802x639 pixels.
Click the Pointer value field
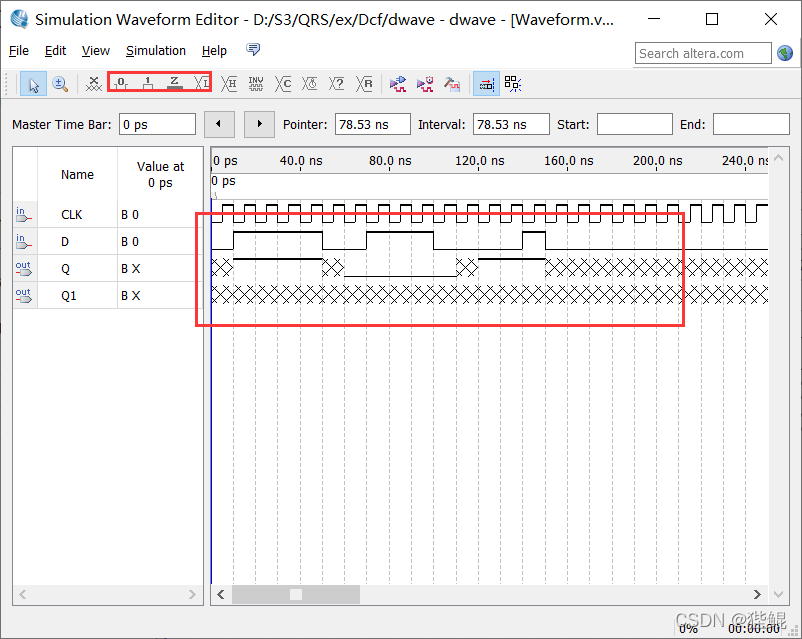(372, 124)
